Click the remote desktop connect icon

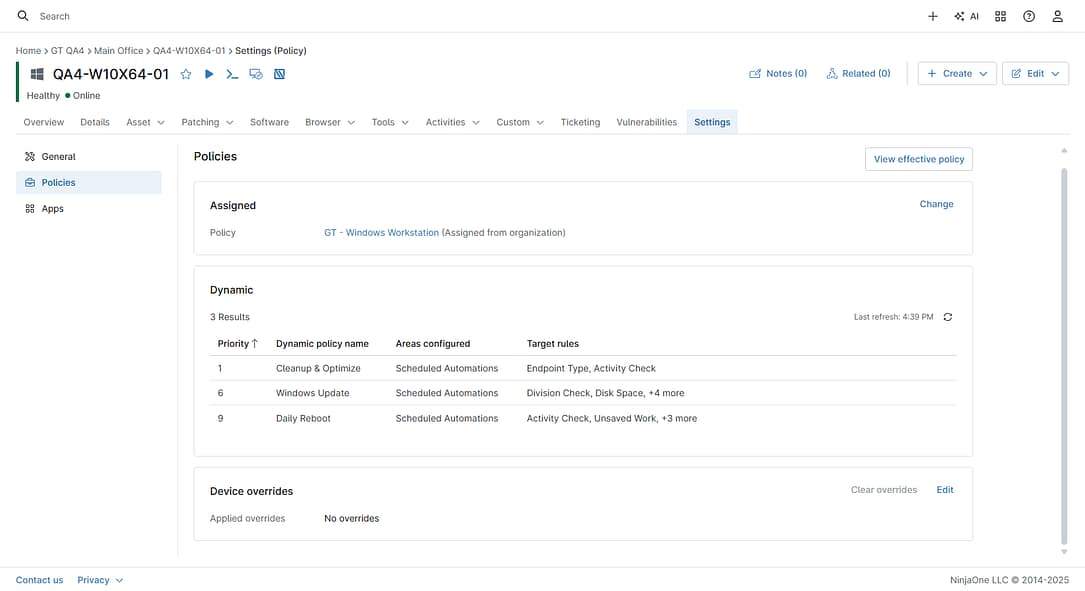point(256,74)
